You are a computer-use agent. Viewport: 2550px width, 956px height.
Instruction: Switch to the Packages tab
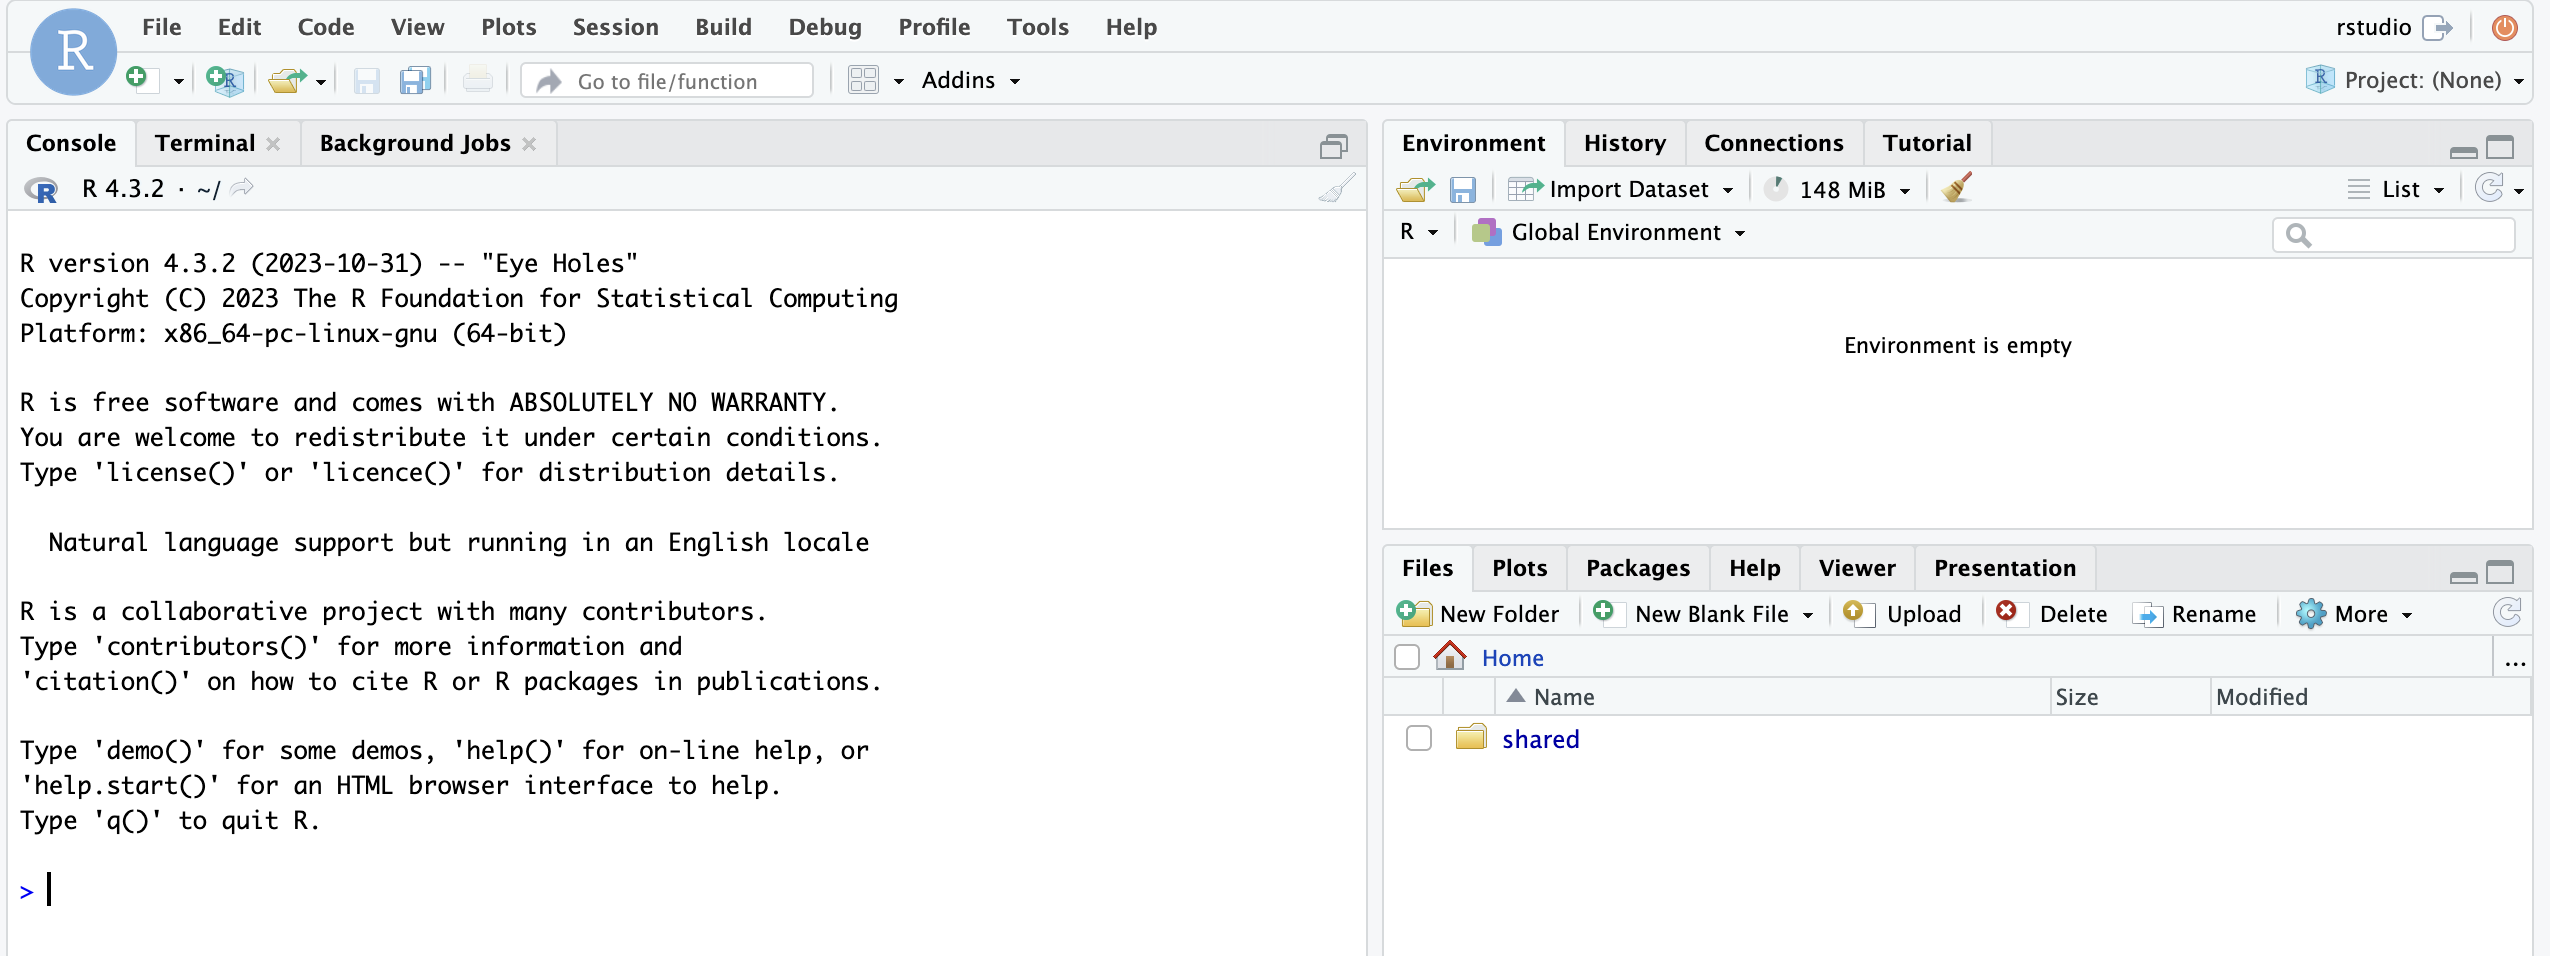point(1637,568)
